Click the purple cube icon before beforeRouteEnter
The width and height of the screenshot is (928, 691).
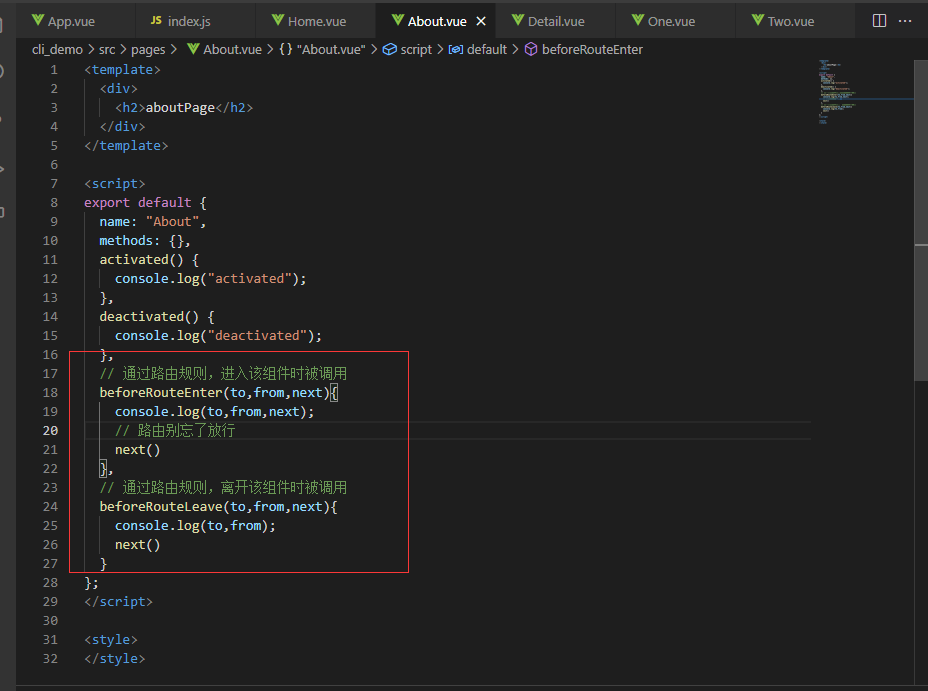pos(531,50)
